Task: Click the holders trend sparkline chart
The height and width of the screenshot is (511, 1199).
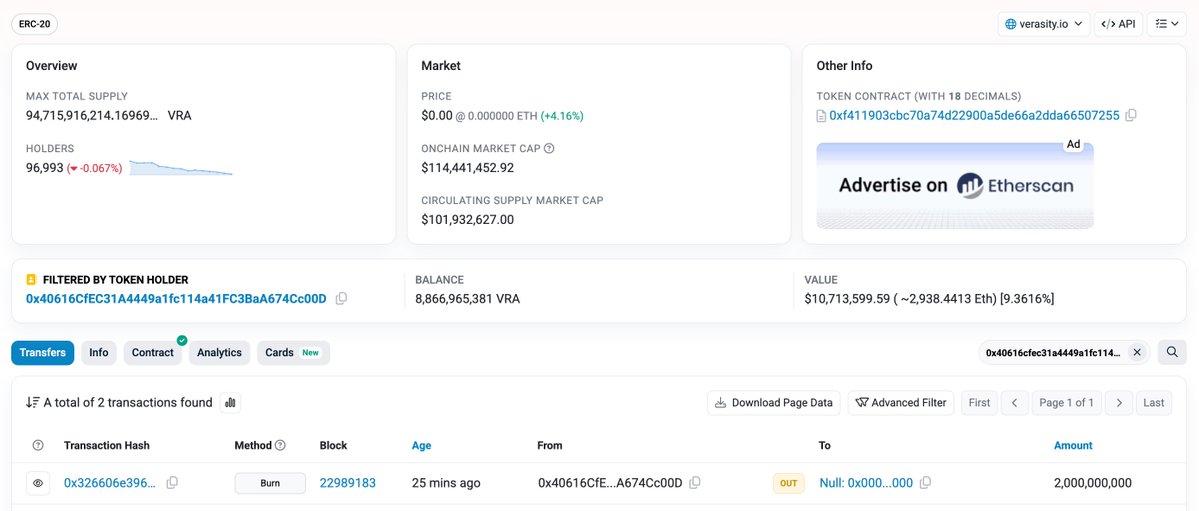Action: click(x=181, y=168)
